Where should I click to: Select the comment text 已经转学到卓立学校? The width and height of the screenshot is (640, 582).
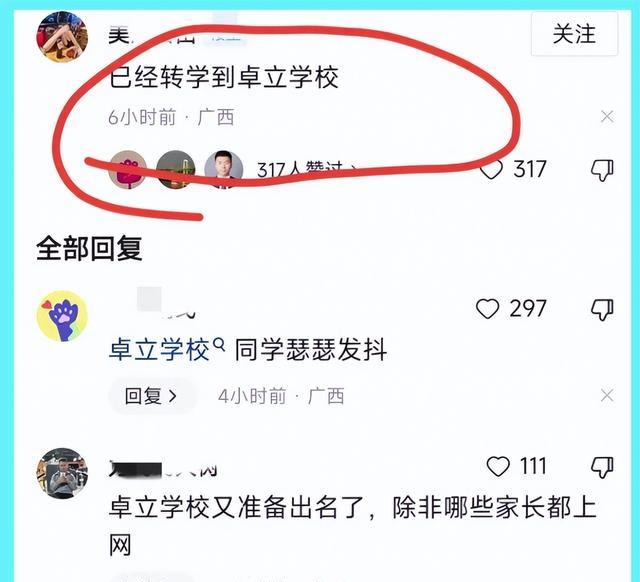224,77
